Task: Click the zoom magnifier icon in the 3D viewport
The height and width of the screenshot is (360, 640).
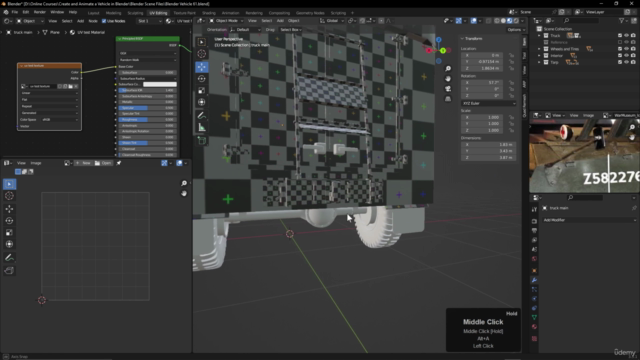Action: point(448,69)
